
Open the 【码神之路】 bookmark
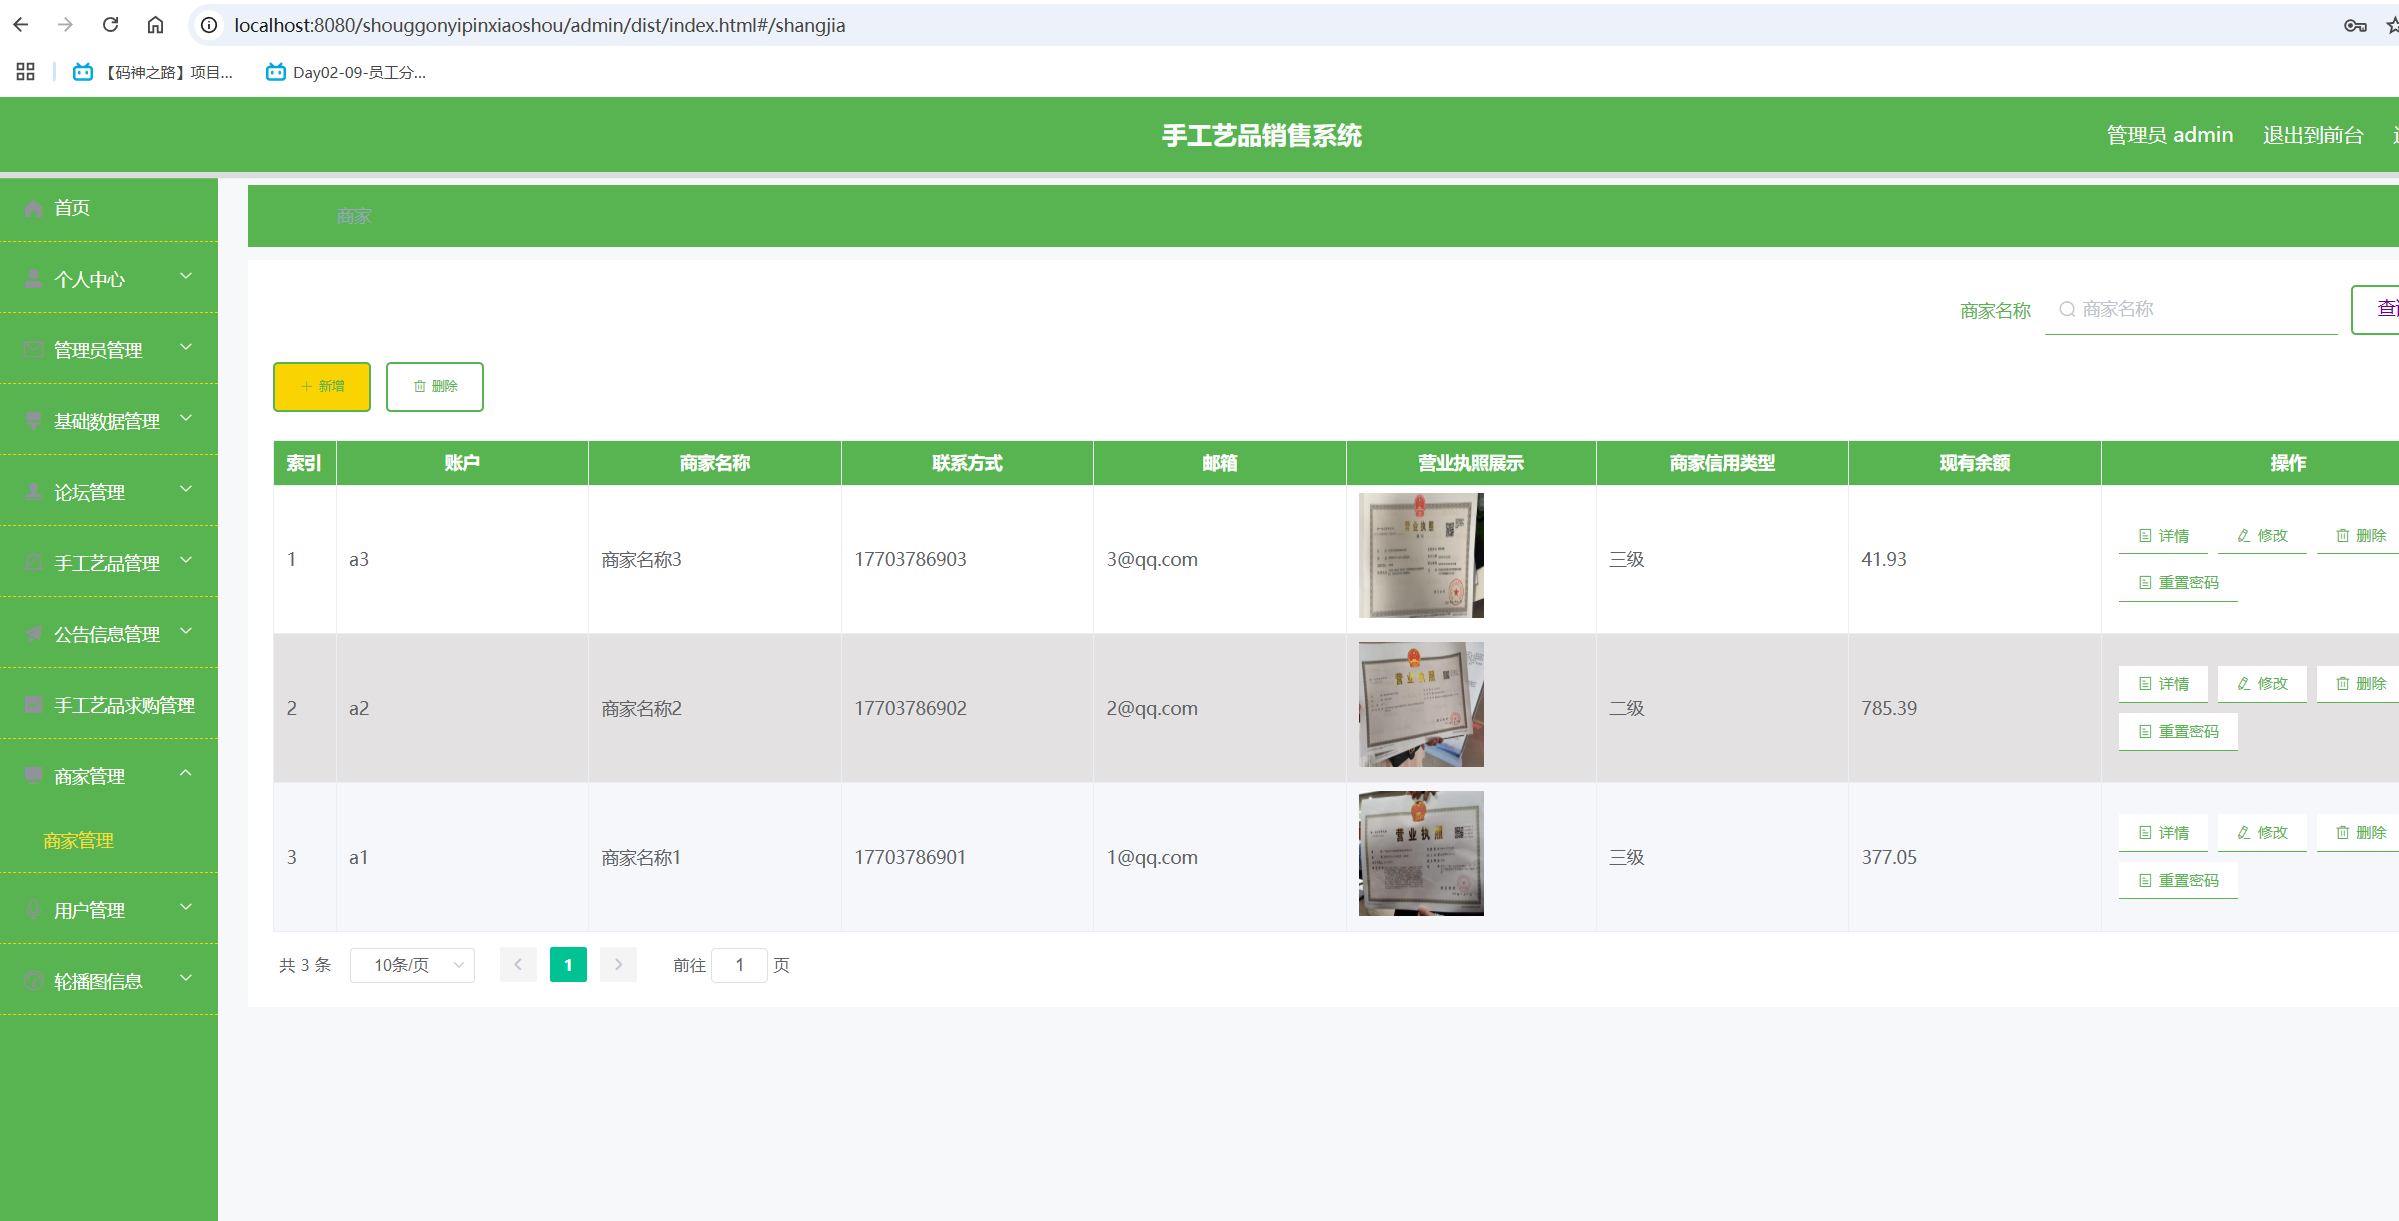click(154, 72)
